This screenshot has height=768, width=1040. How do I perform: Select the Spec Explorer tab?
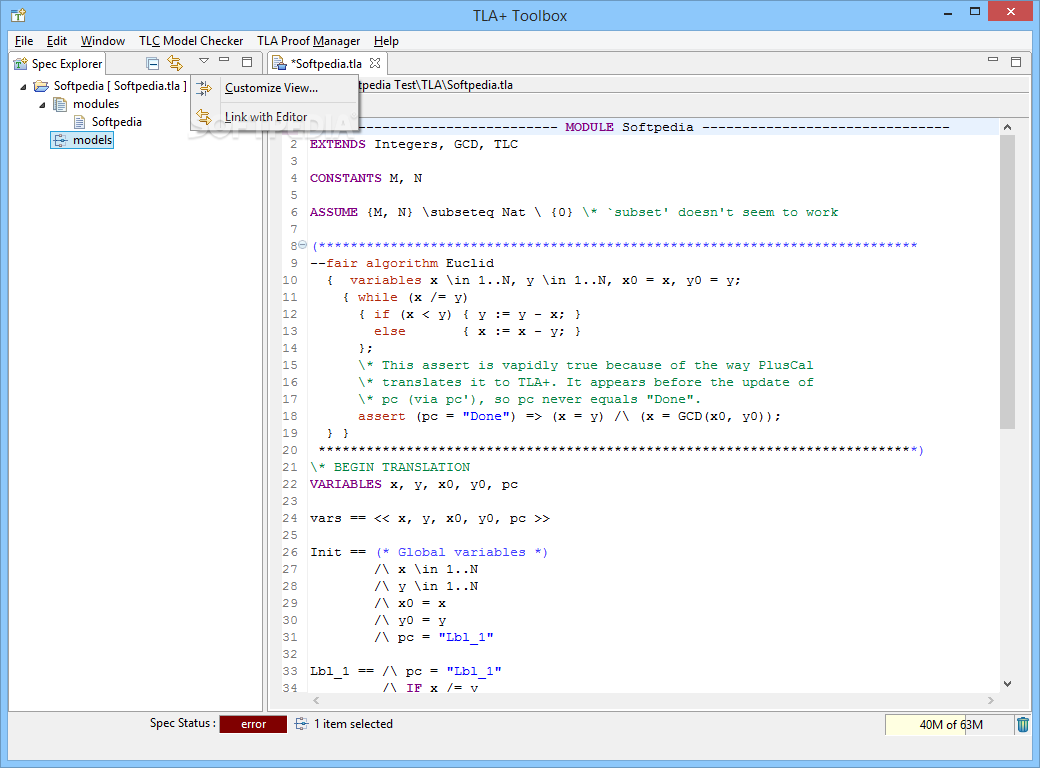point(58,64)
